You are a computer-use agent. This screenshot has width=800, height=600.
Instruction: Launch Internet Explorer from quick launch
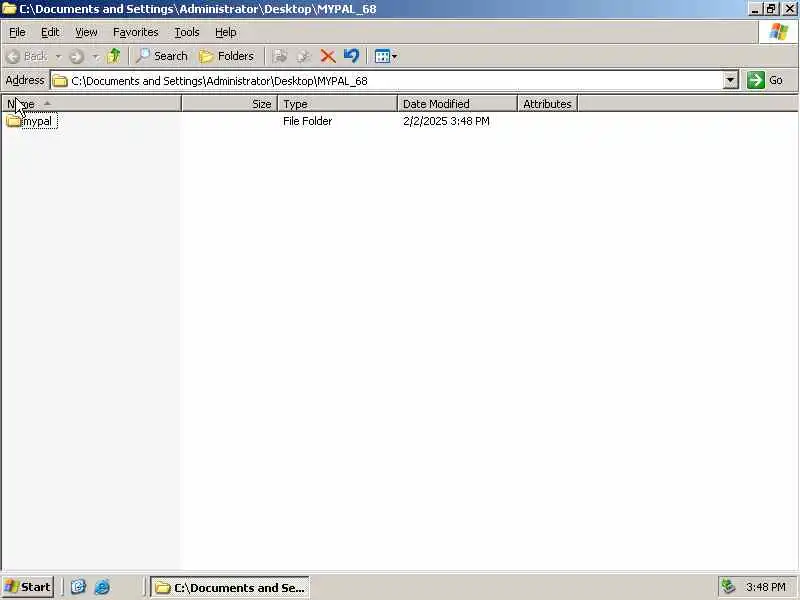click(x=102, y=587)
